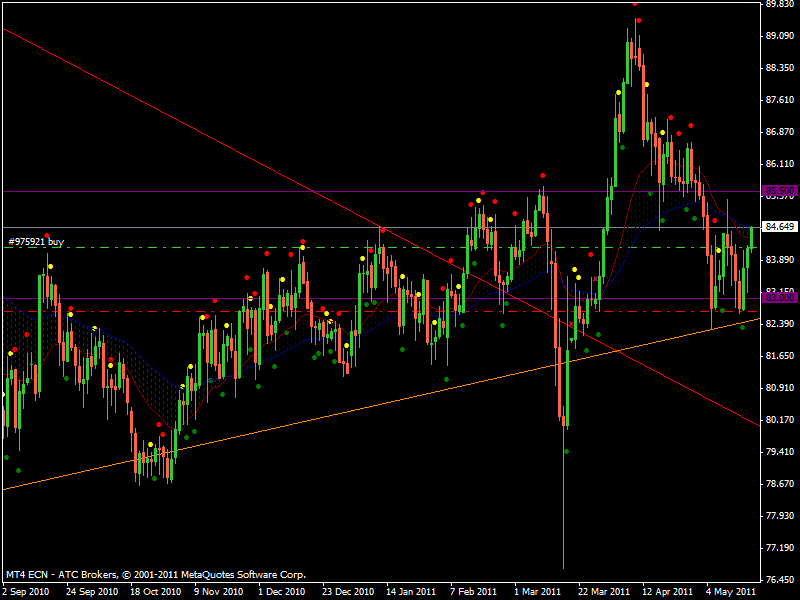The image size is (800, 600).
Task: Click the 1 Dec 2010 date label
Action: pos(282,592)
